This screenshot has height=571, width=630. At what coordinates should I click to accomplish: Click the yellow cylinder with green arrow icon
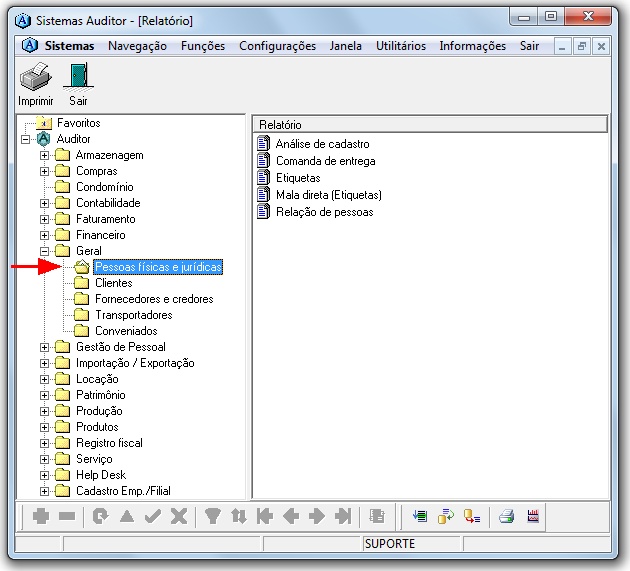(x=446, y=516)
